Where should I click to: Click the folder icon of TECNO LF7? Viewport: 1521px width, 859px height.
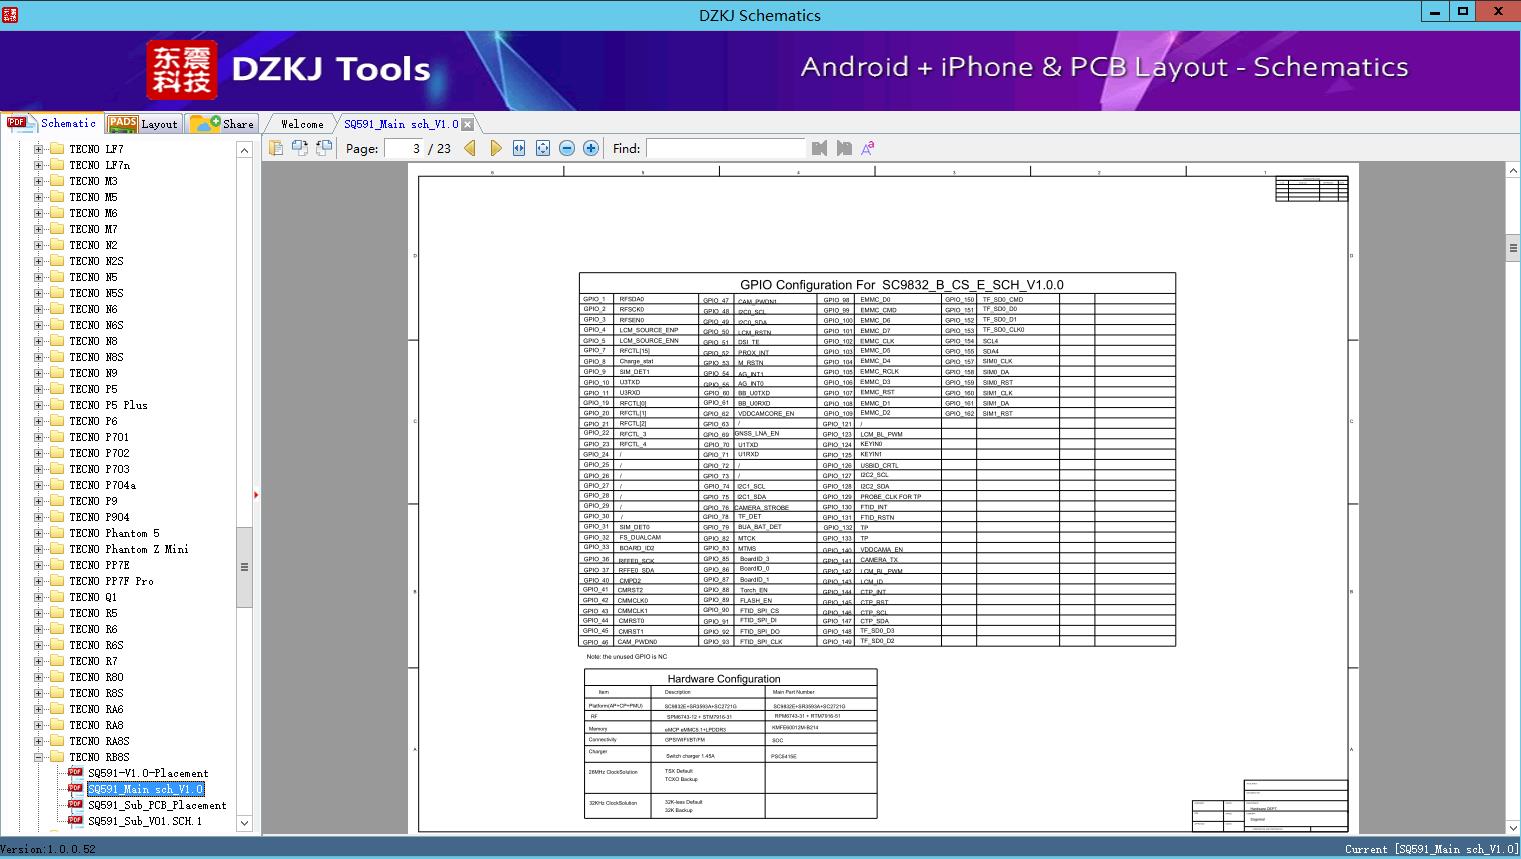[57, 149]
